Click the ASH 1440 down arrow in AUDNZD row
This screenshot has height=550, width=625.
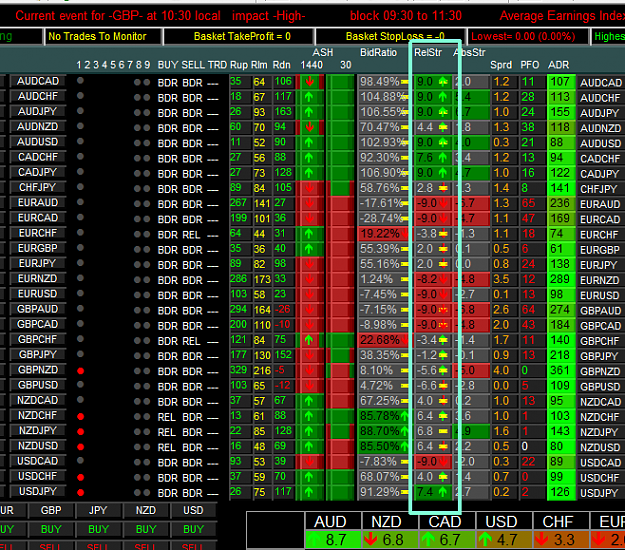(x=309, y=127)
